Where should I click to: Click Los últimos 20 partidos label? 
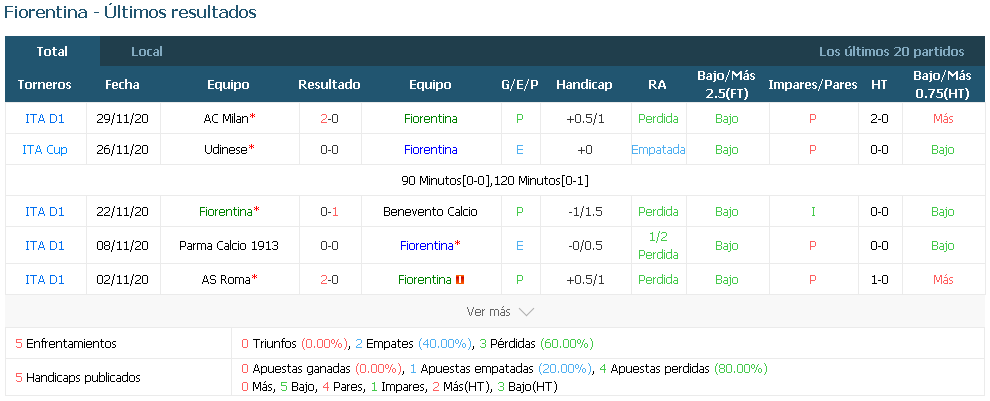point(892,52)
